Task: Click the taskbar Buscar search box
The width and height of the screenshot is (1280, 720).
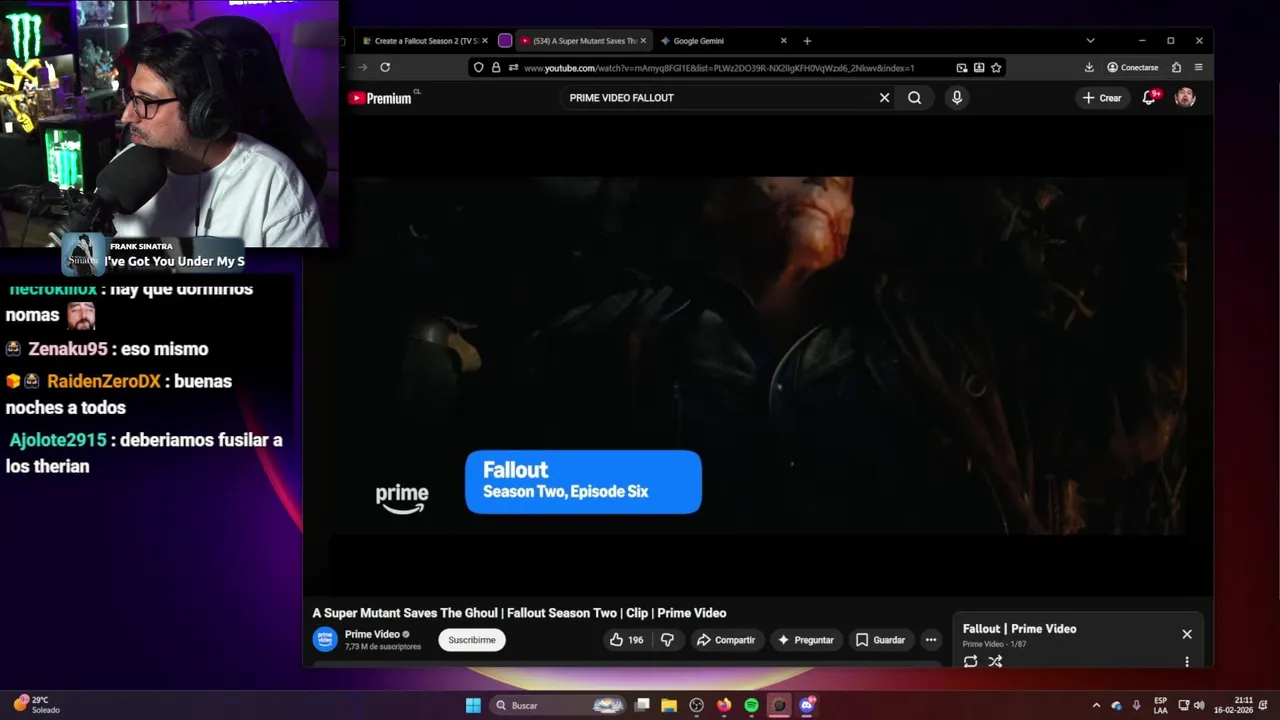Action: pos(558,705)
